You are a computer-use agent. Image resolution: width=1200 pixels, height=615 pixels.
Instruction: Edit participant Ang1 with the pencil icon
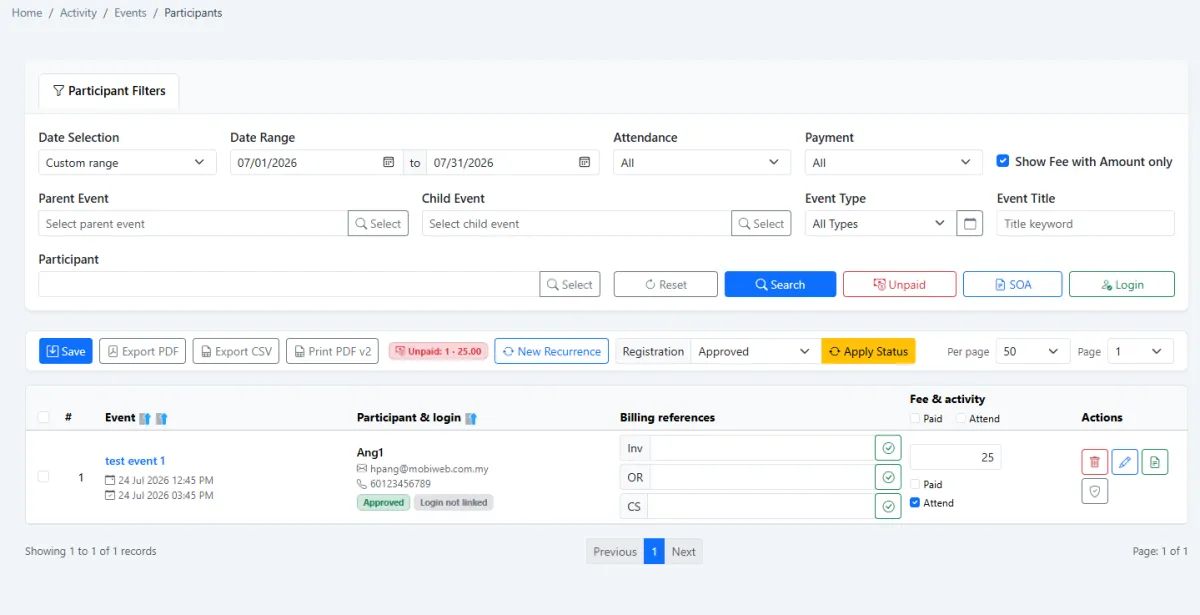coord(1125,462)
